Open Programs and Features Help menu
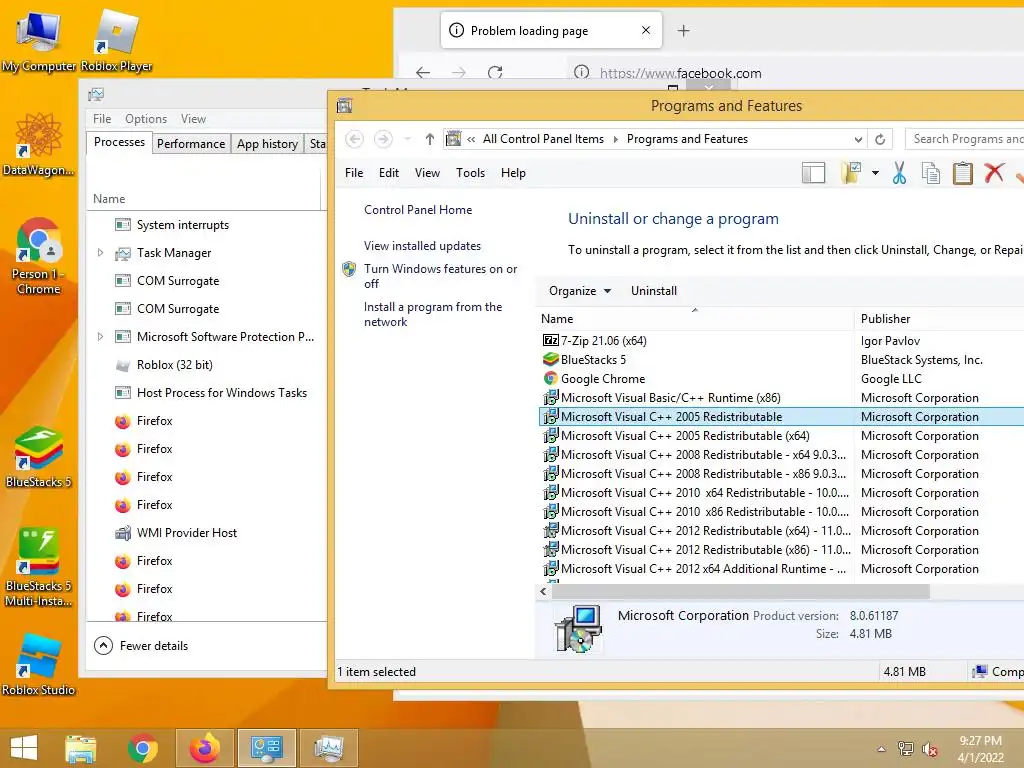Screen dimensions: 1024x768 pos(513,173)
